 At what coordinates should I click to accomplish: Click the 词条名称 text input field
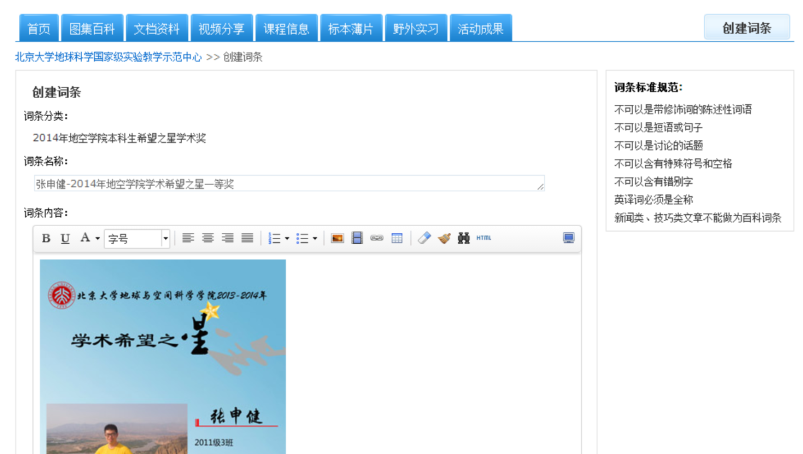pos(288,184)
